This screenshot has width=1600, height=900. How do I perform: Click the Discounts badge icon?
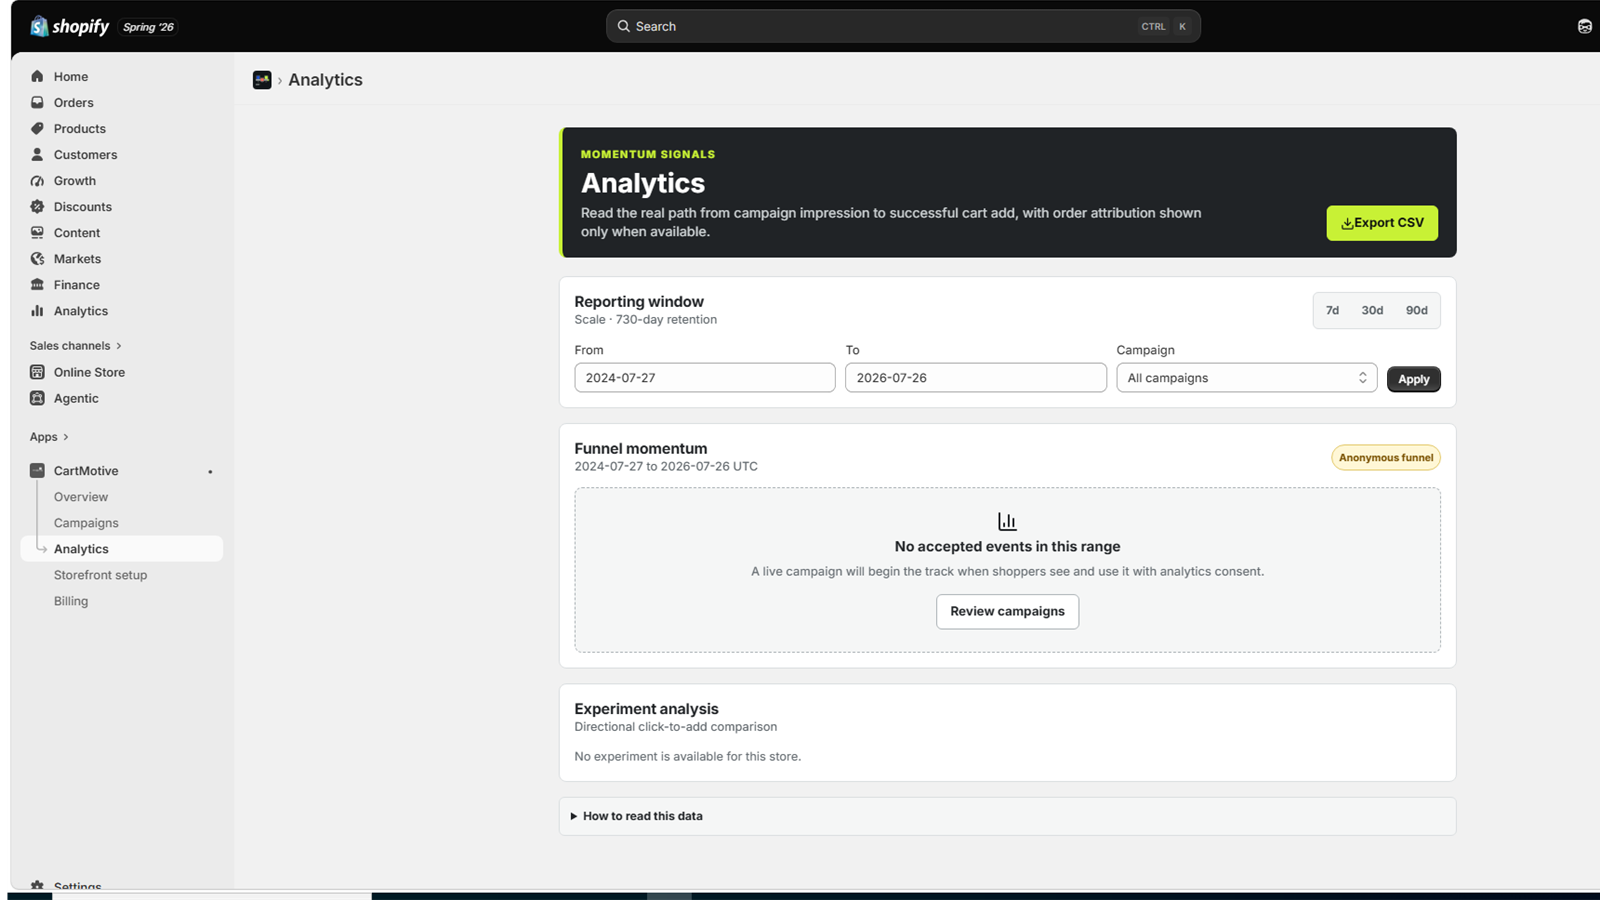coord(37,206)
